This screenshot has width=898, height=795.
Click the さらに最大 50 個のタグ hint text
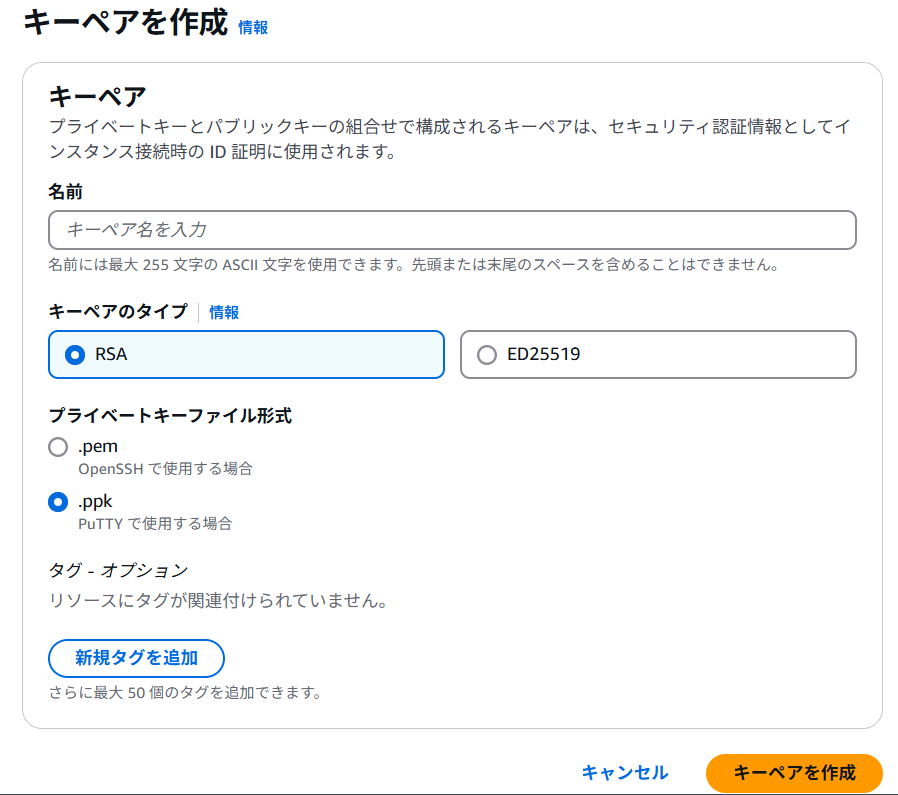pos(185,692)
